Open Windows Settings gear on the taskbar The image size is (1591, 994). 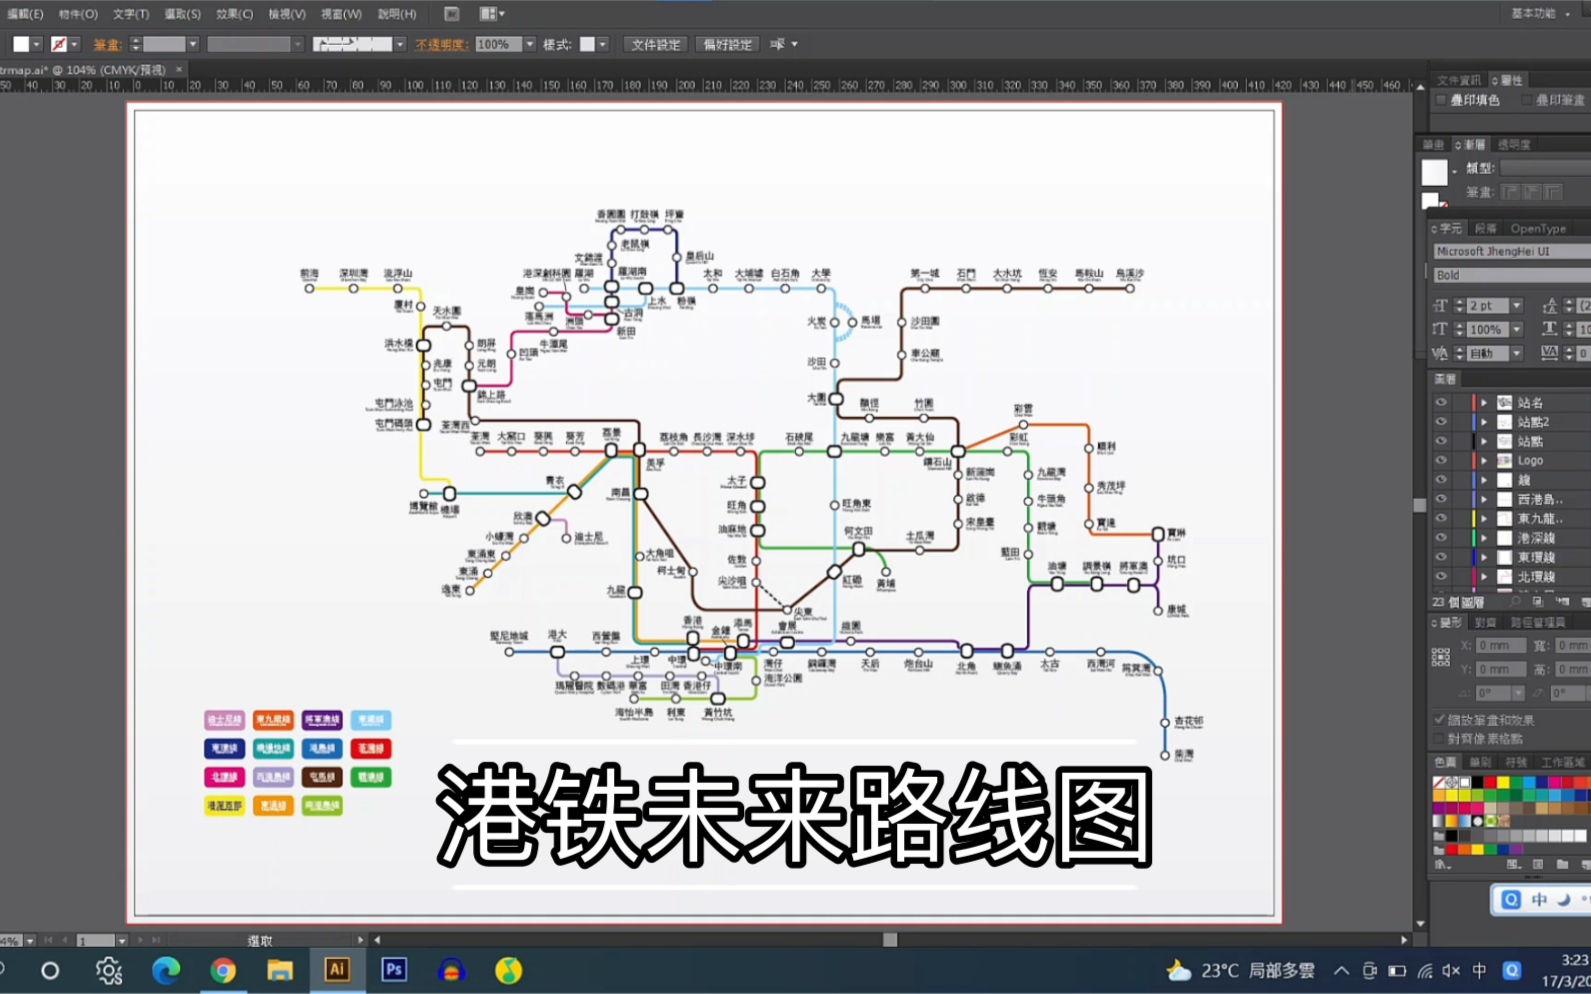(109, 970)
